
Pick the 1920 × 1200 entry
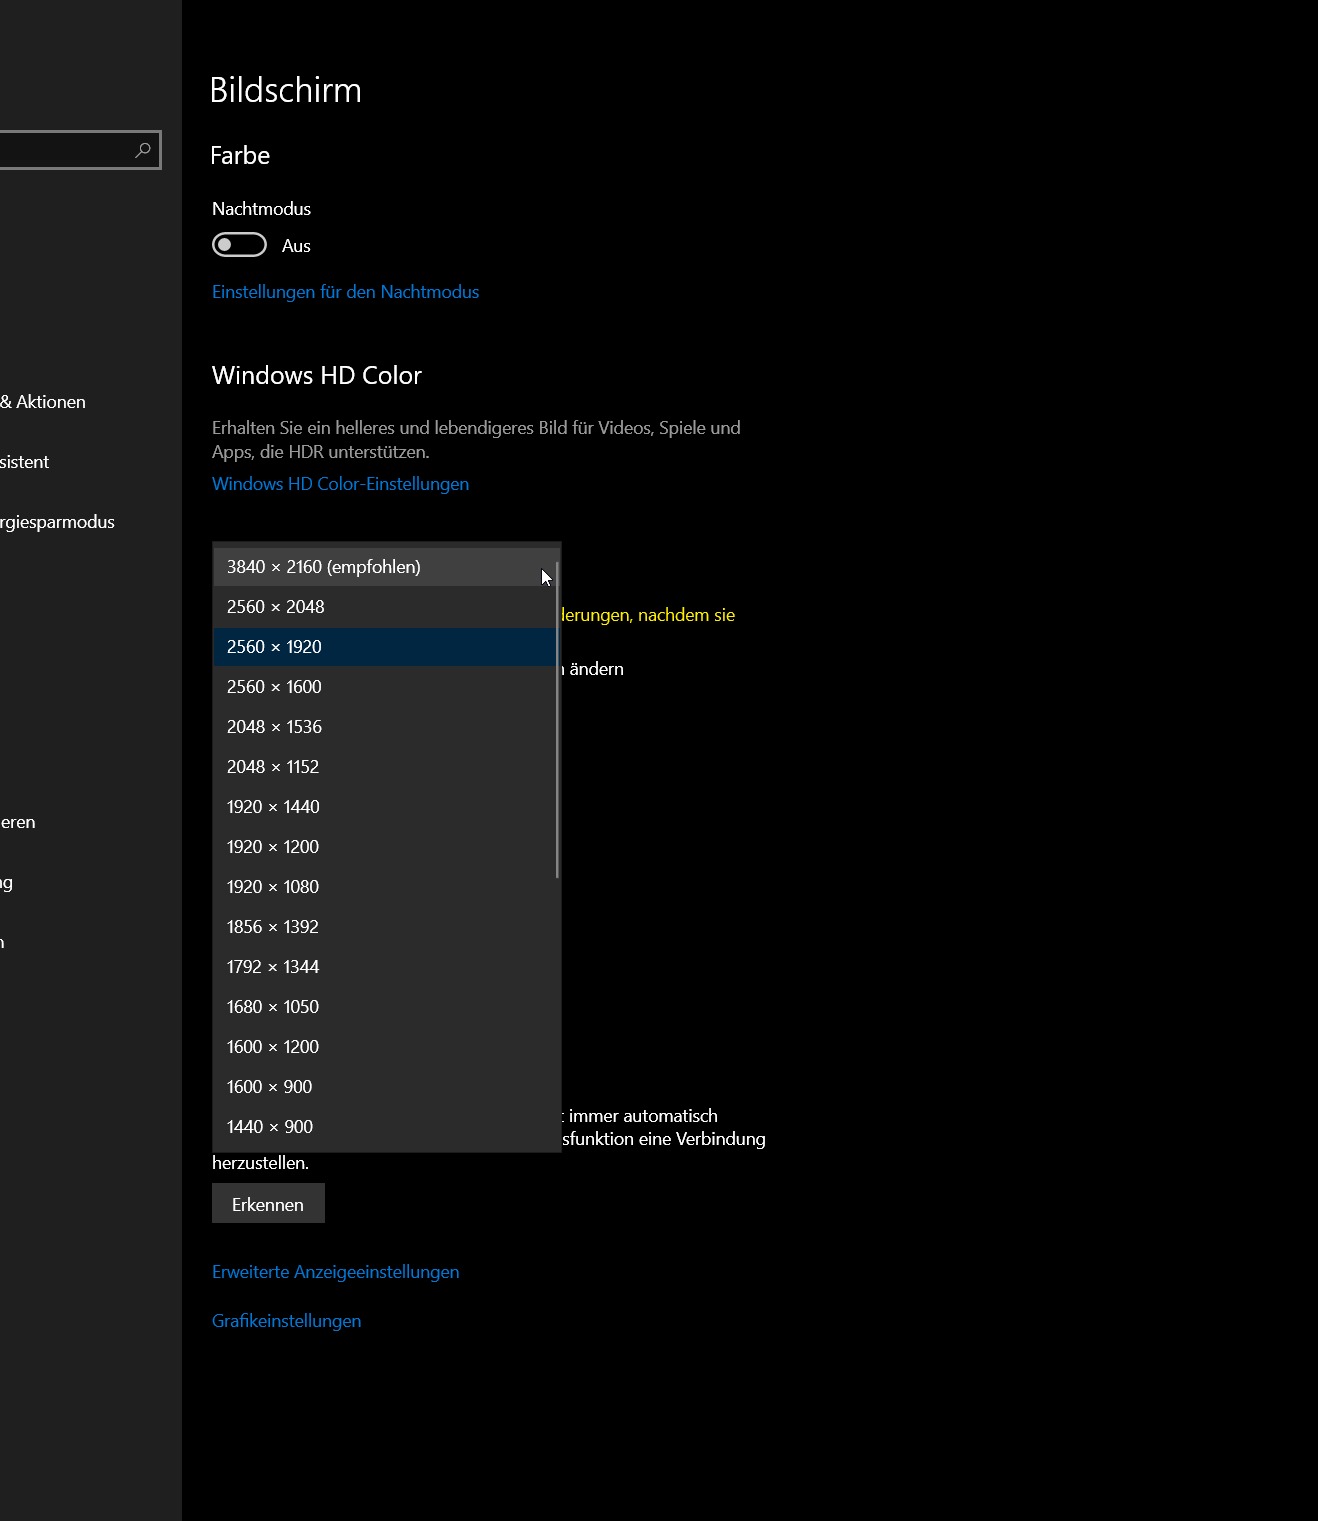click(273, 847)
